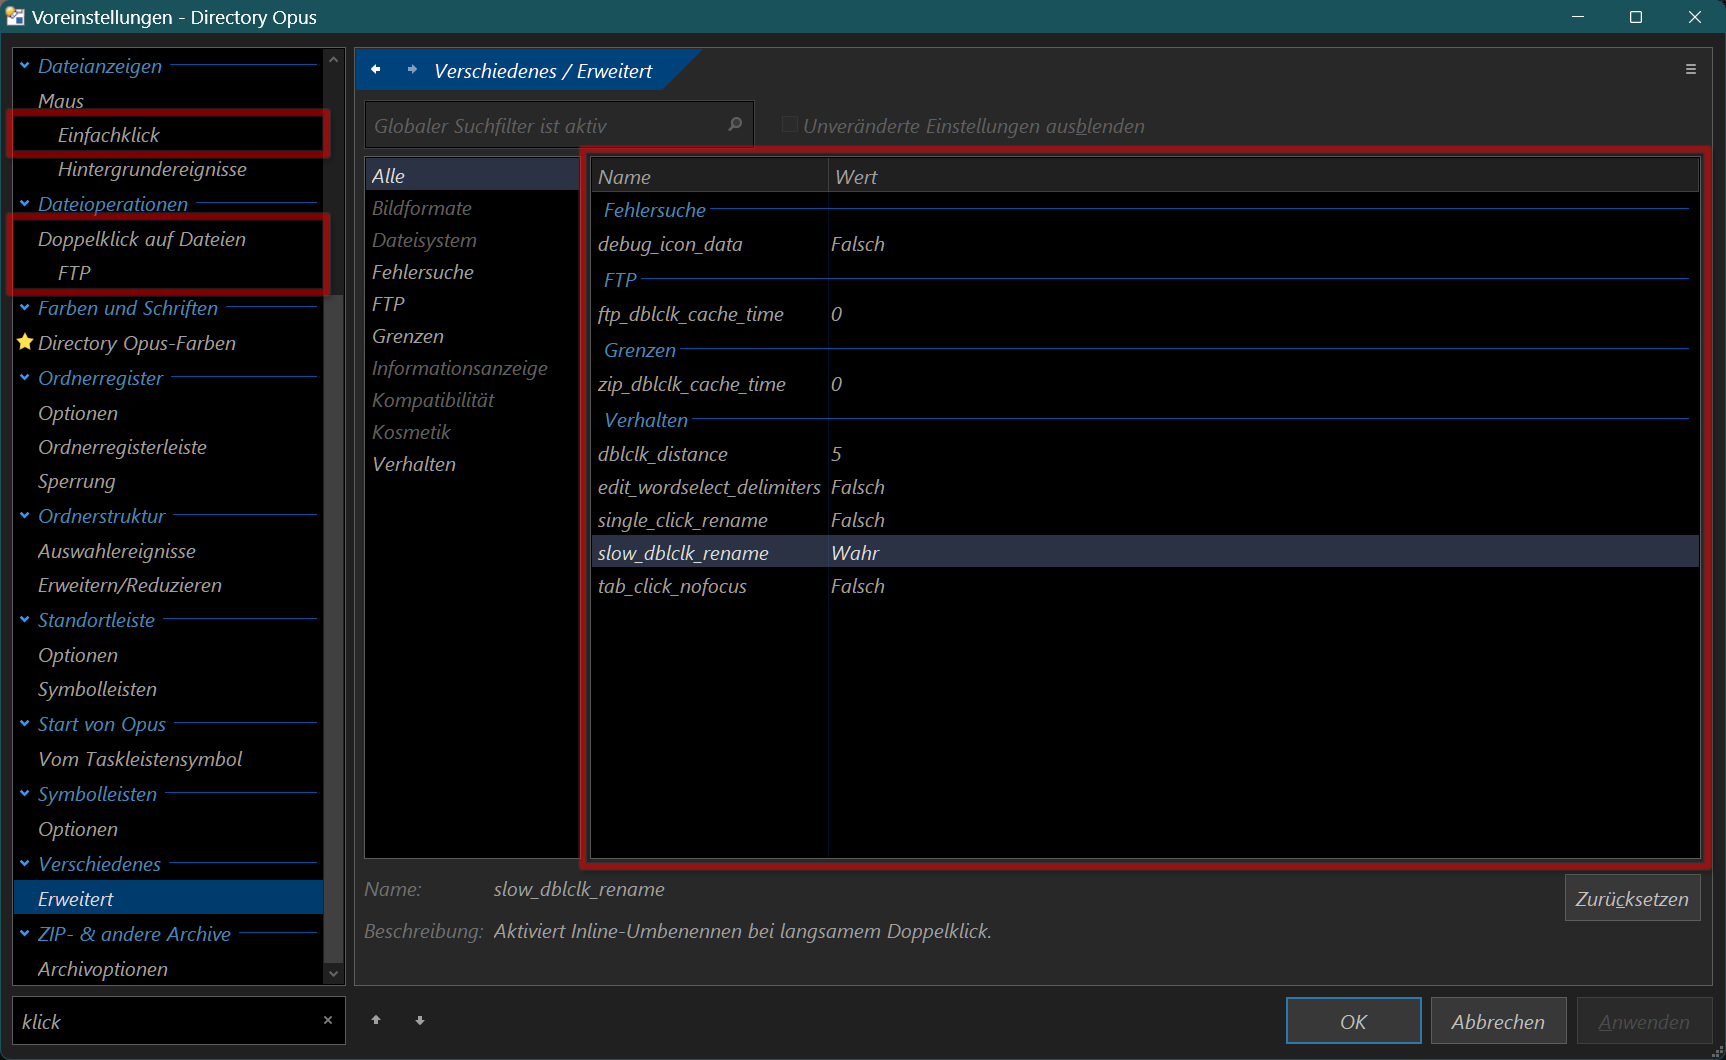Viewport: 1726px width, 1060px height.
Task: Select the 'debug_icon_data' setting row
Action: (x=1145, y=244)
